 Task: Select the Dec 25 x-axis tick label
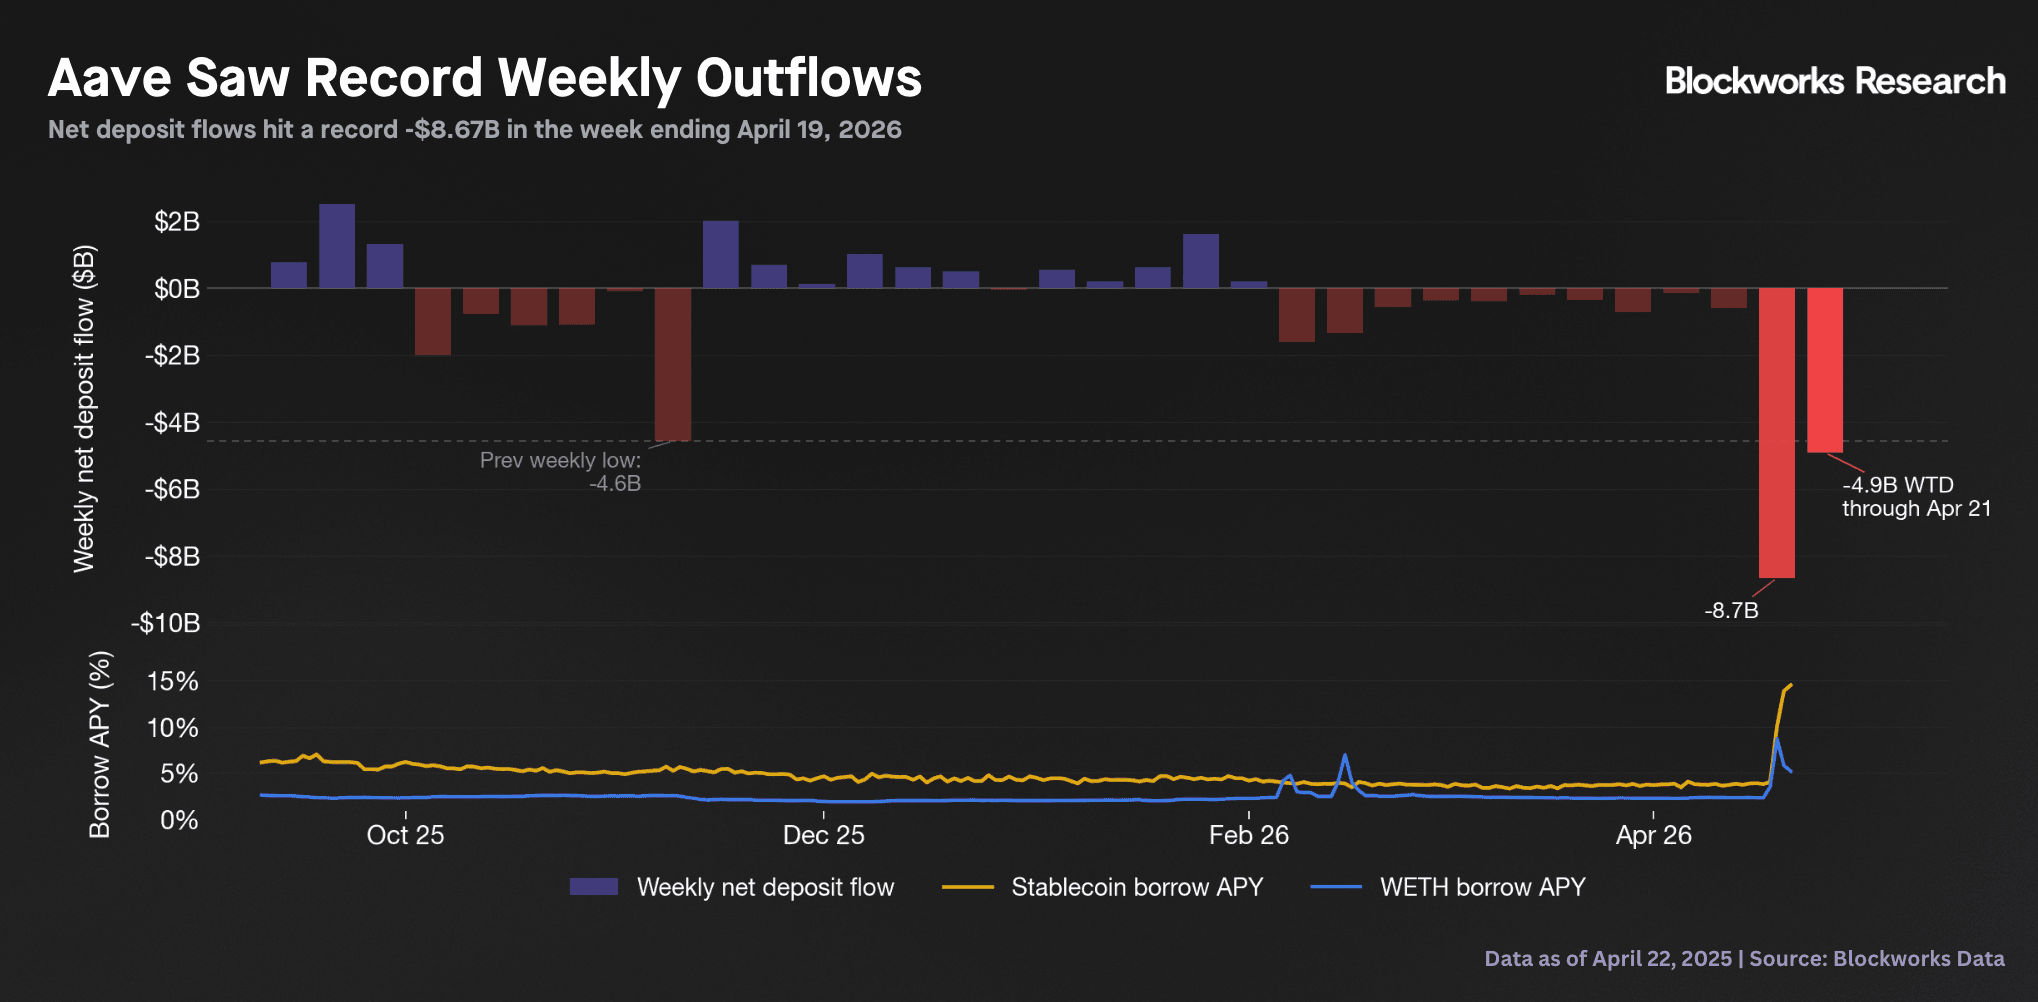pos(823,835)
